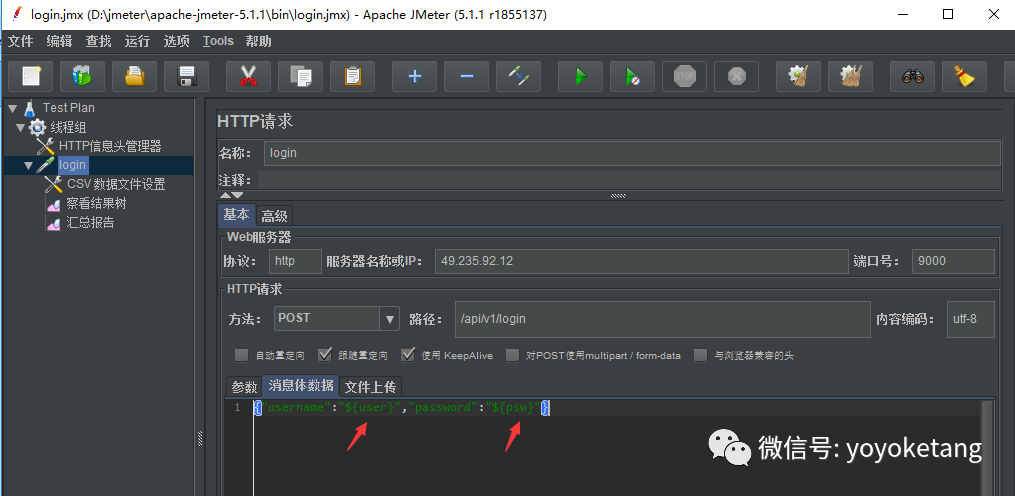
Task: Click Start no pauses icon
Action: (632, 76)
